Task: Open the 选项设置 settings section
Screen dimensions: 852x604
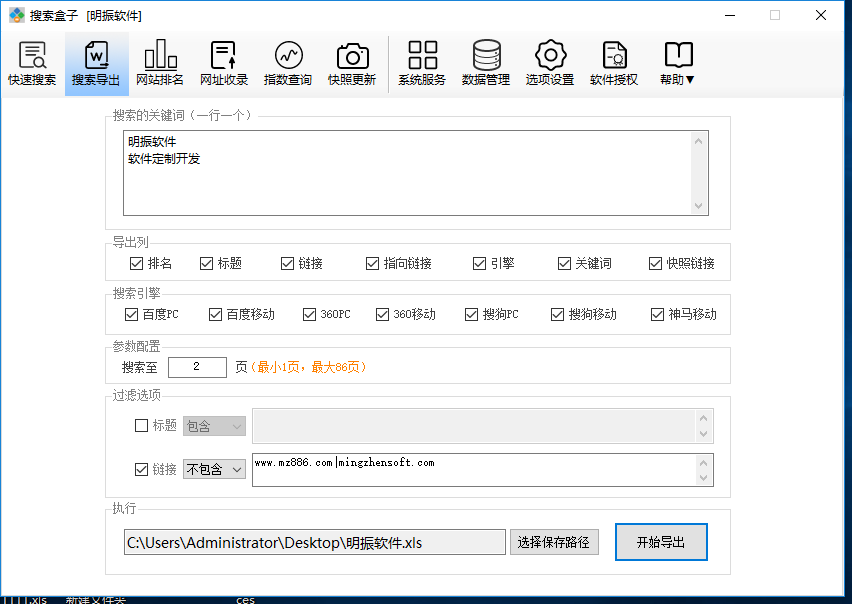Action: [549, 63]
